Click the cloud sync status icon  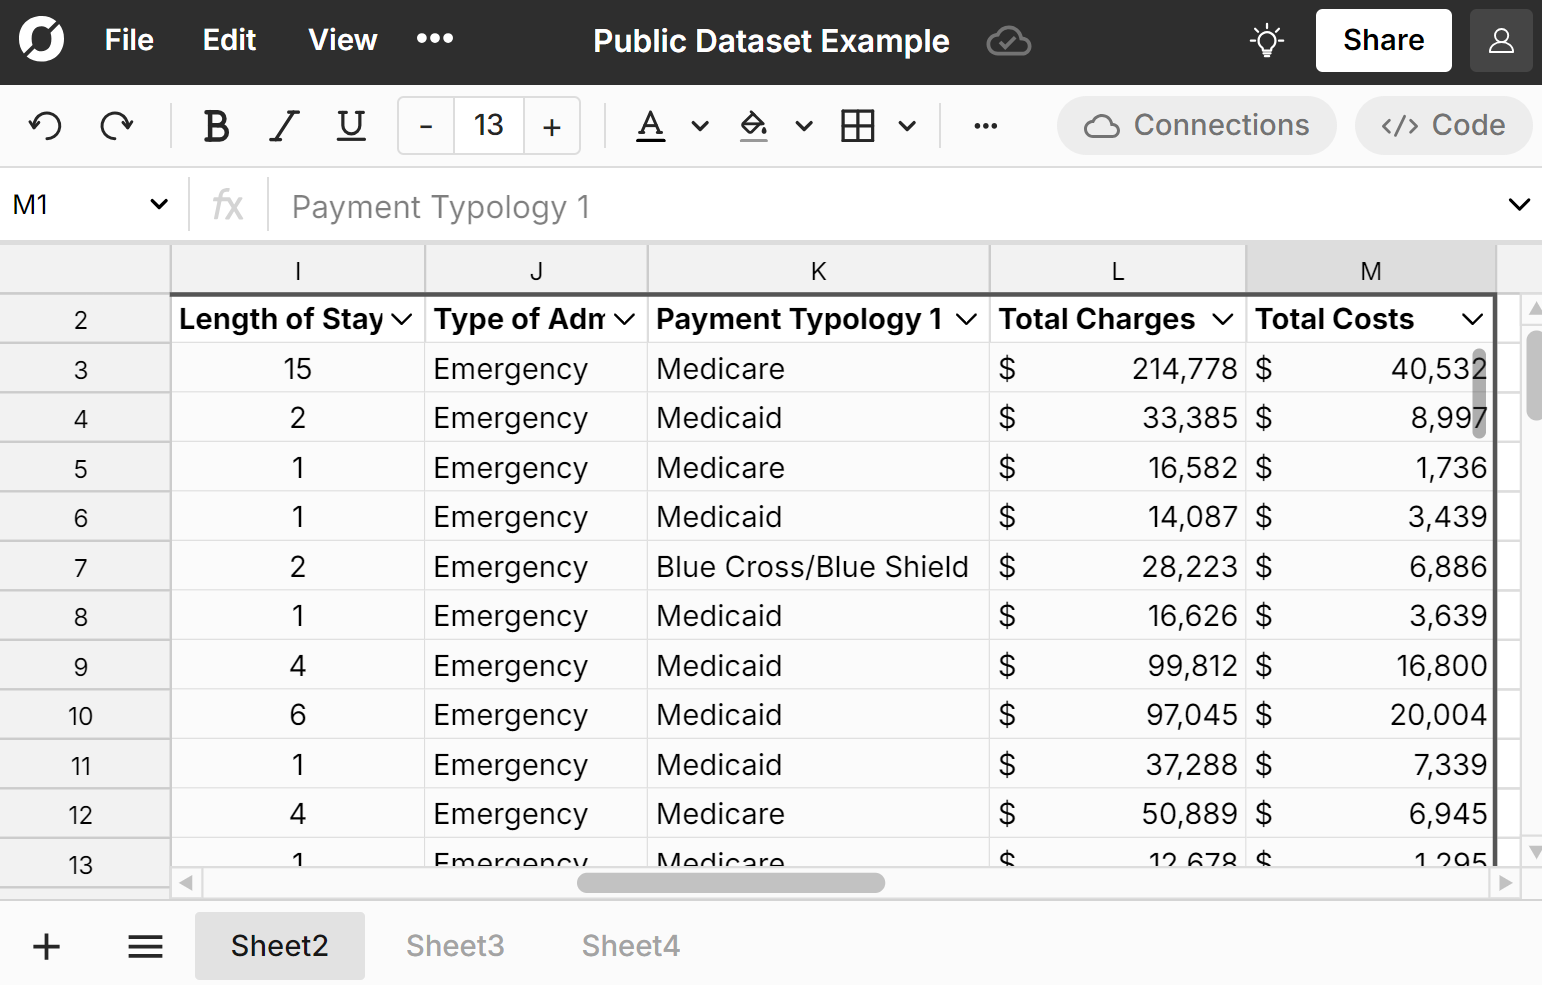pos(1008,41)
